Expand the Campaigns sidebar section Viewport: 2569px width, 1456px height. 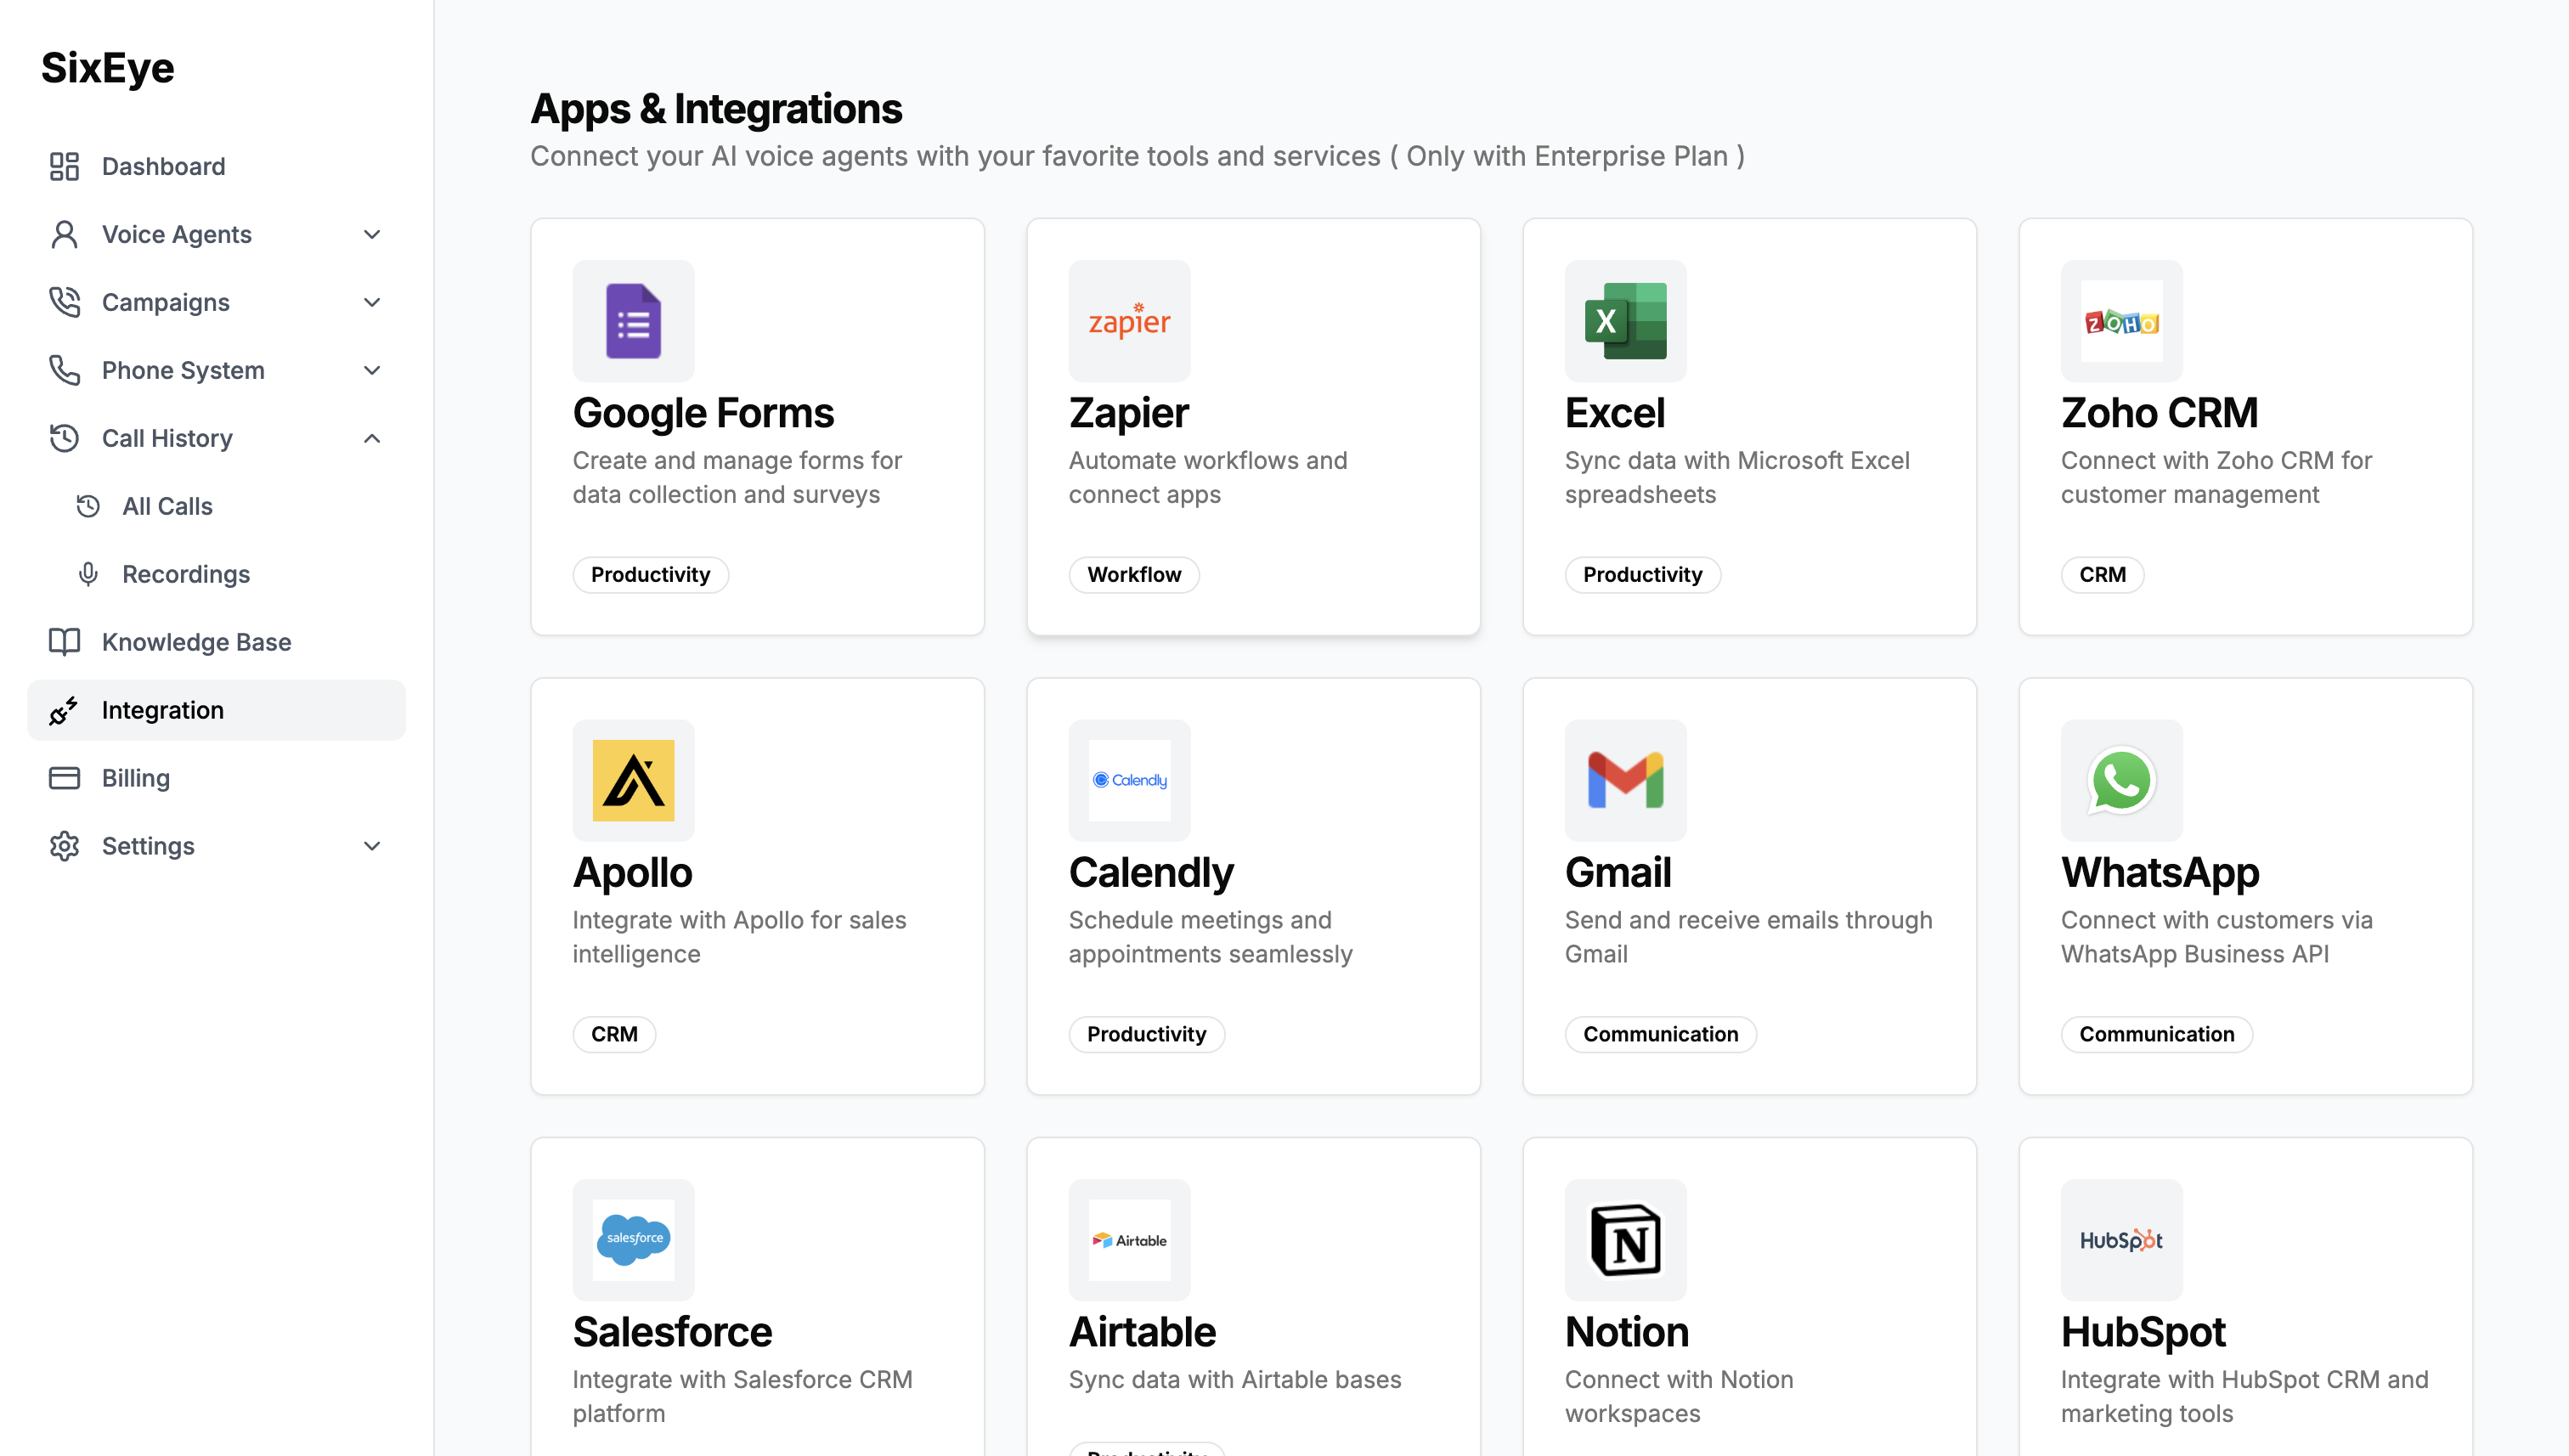371,302
